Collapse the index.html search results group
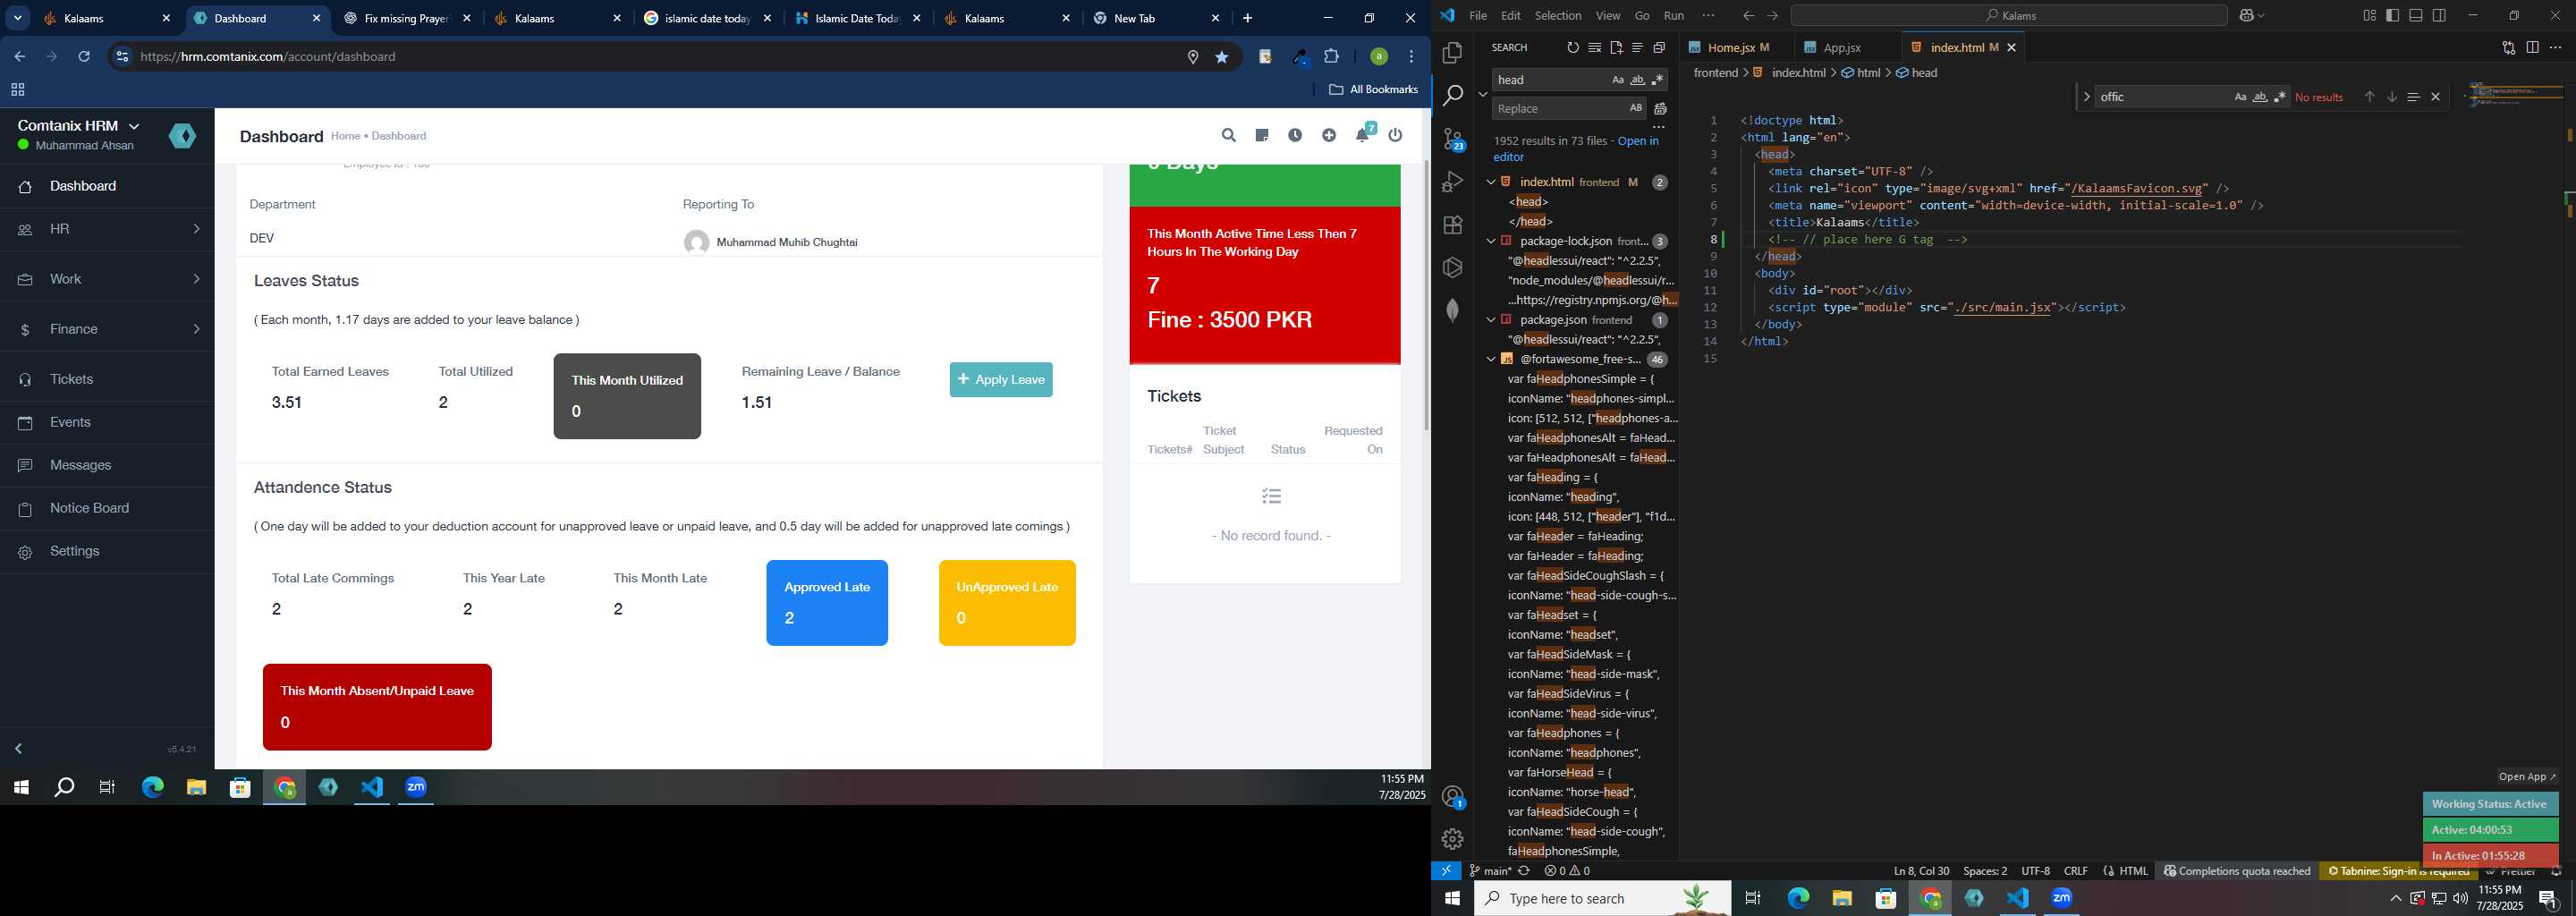 point(1490,182)
